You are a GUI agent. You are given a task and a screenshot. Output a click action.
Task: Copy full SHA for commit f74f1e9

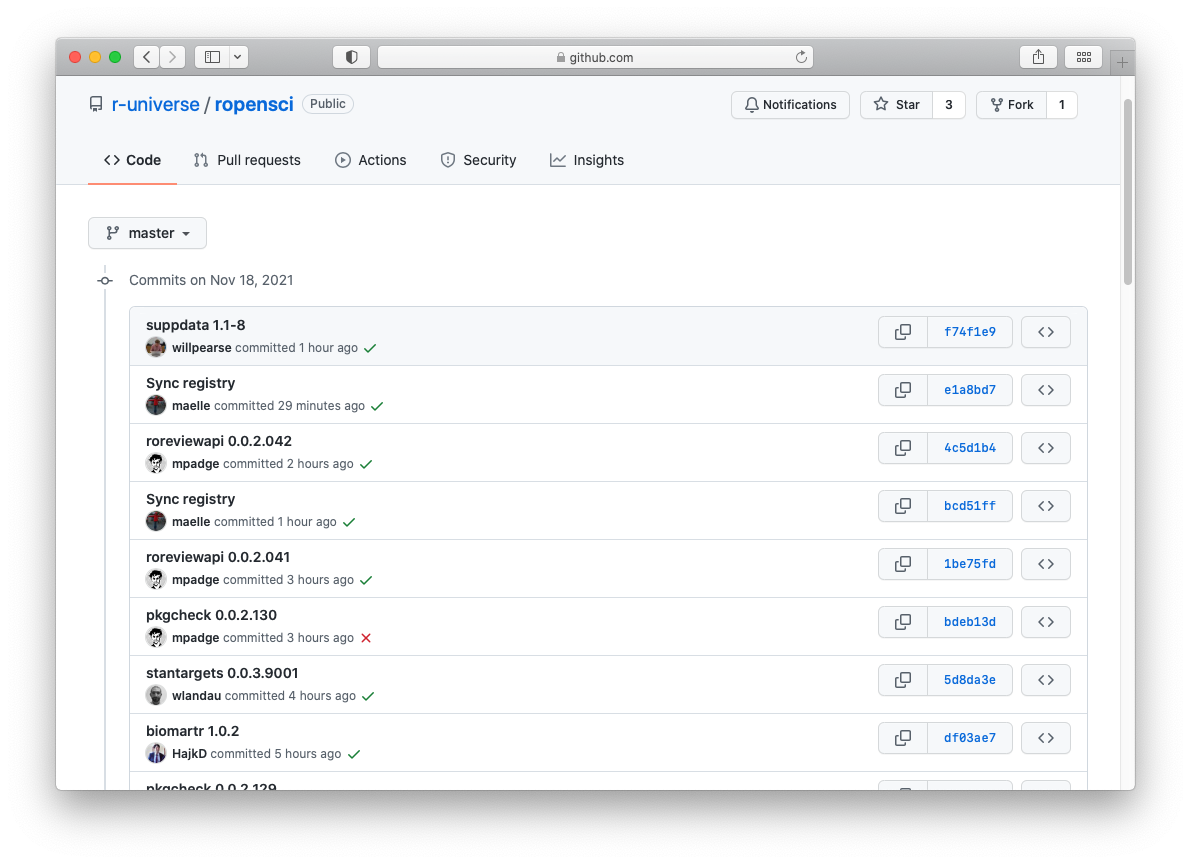(902, 332)
